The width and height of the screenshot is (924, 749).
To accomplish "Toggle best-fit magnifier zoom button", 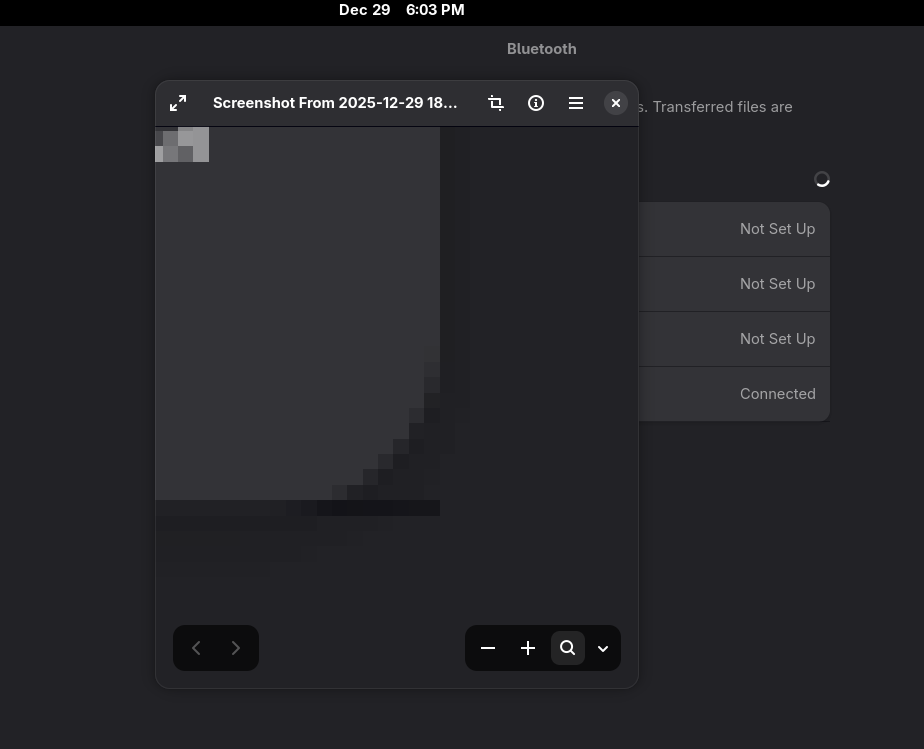I will point(567,648).
